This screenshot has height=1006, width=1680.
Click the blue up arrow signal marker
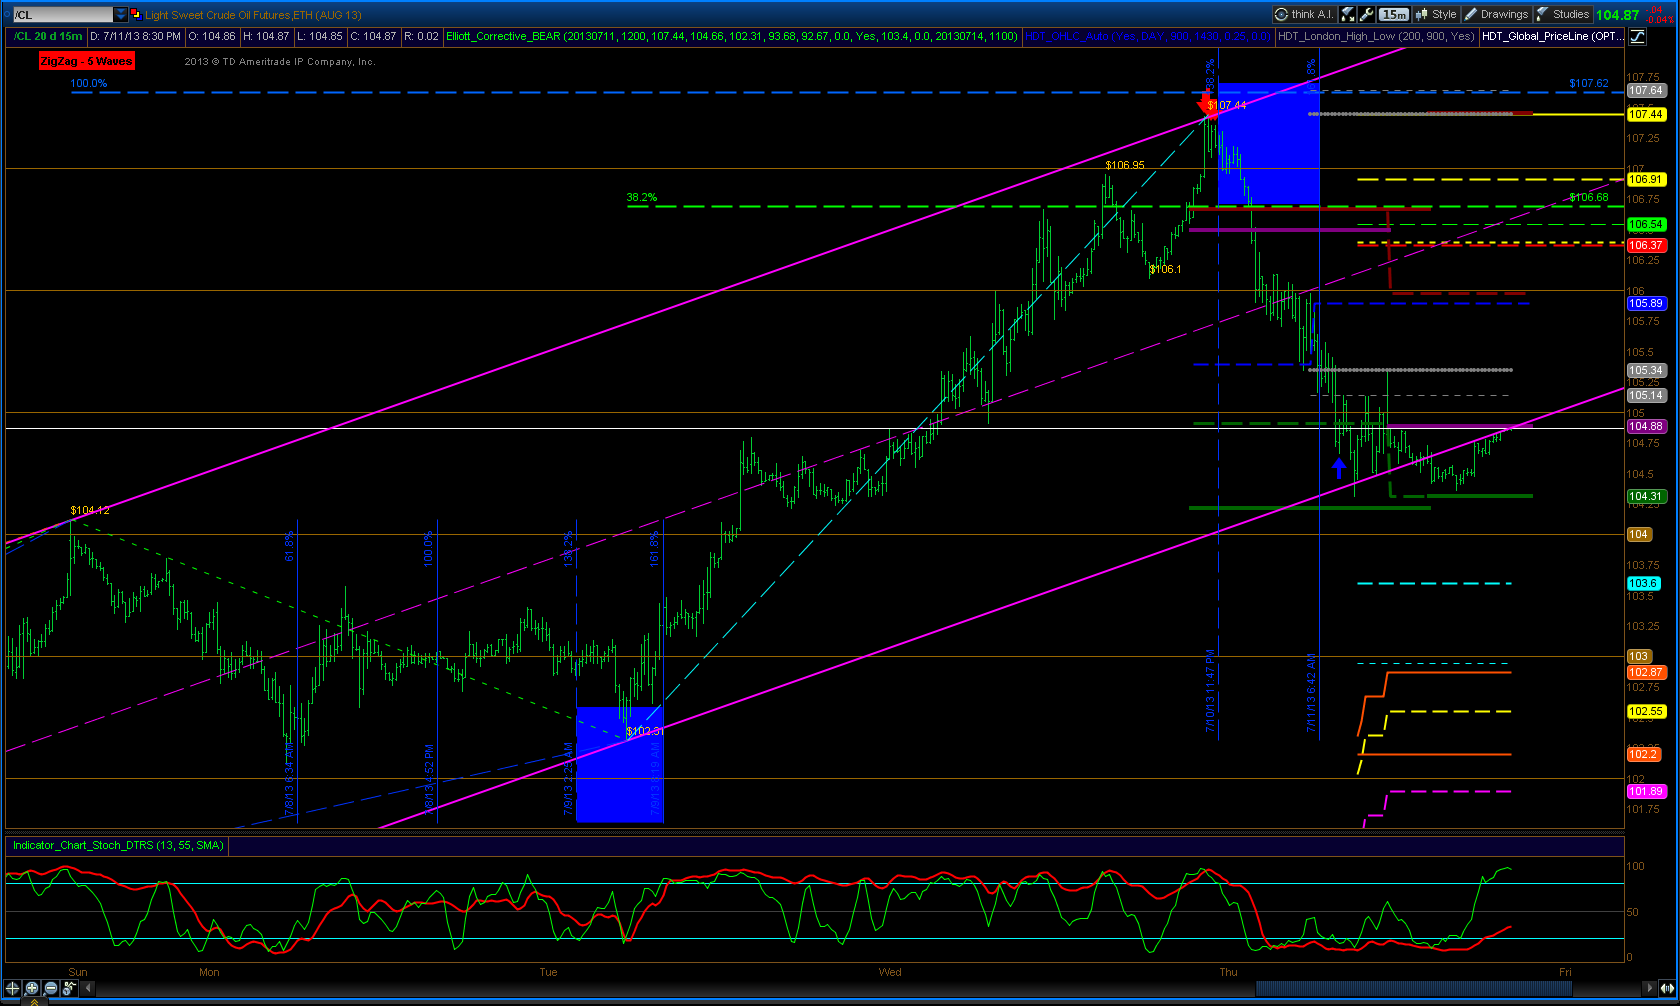[x=1339, y=467]
